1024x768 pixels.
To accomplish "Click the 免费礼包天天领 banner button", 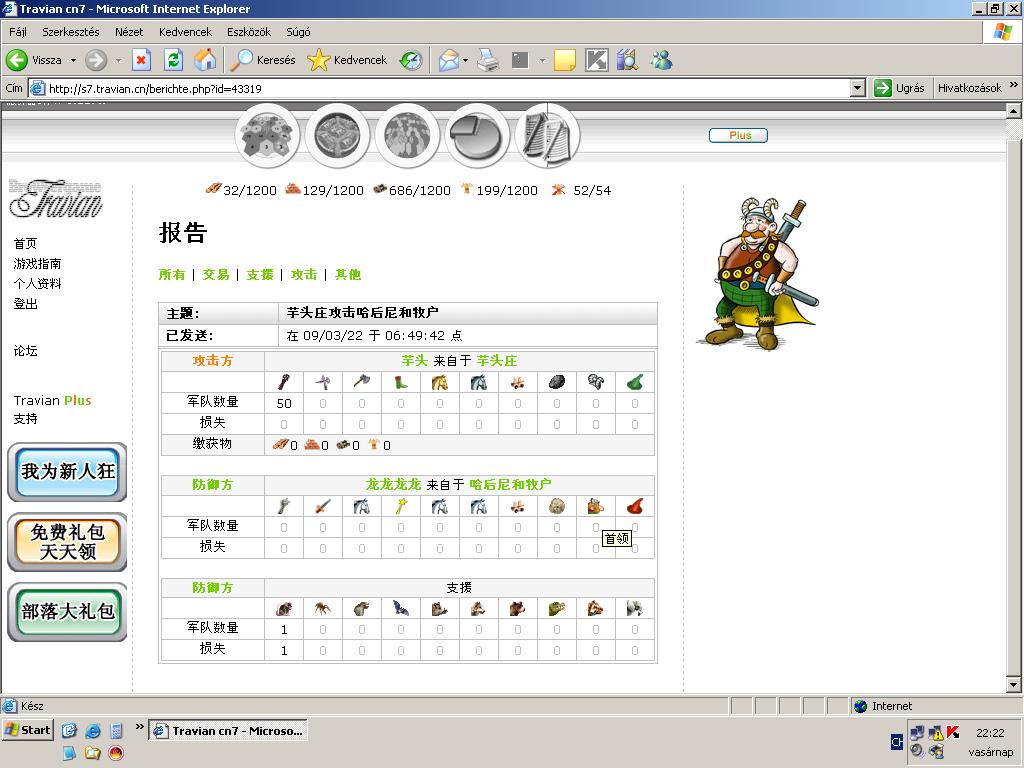I will [67, 542].
